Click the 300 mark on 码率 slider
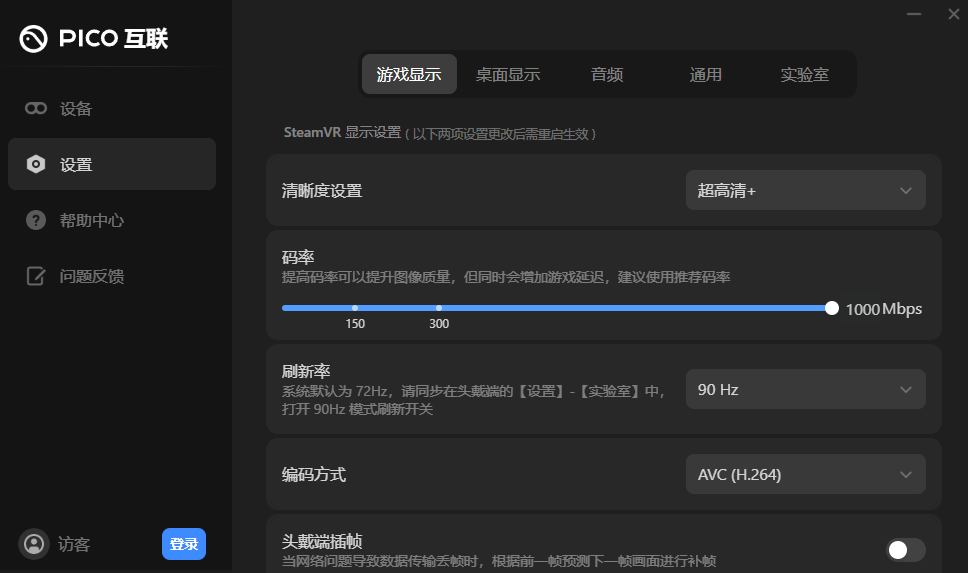The height and width of the screenshot is (573, 968). (439, 309)
